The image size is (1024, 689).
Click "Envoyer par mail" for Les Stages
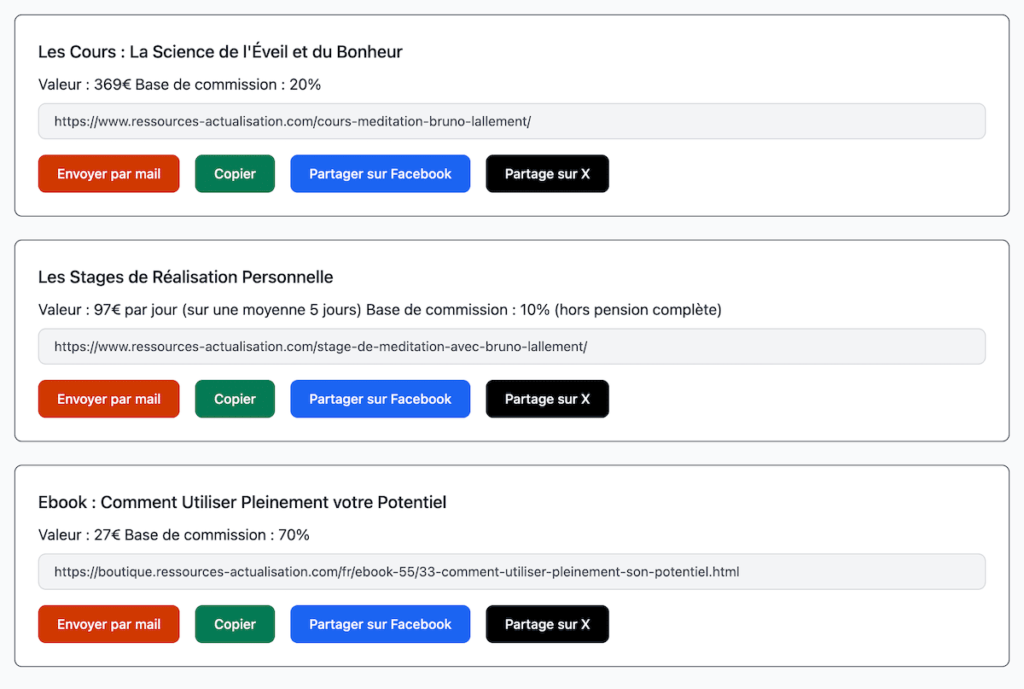pyautogui.click(x=108, y=398)
